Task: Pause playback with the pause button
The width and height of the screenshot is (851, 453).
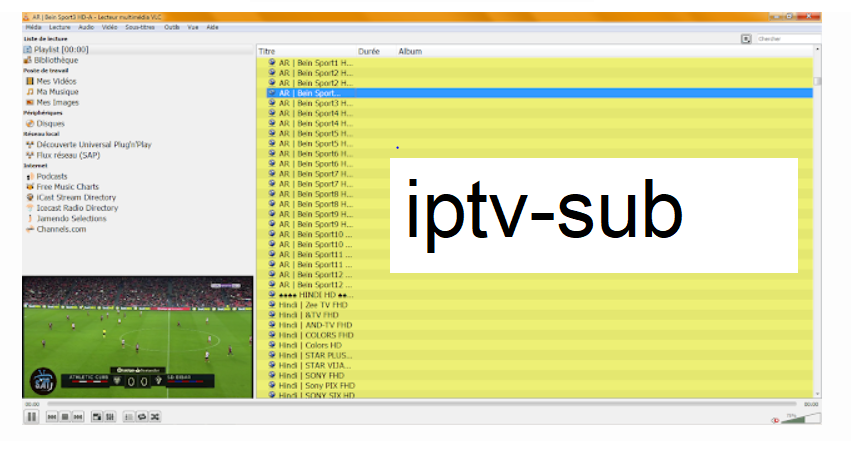Action: (31, 417)
